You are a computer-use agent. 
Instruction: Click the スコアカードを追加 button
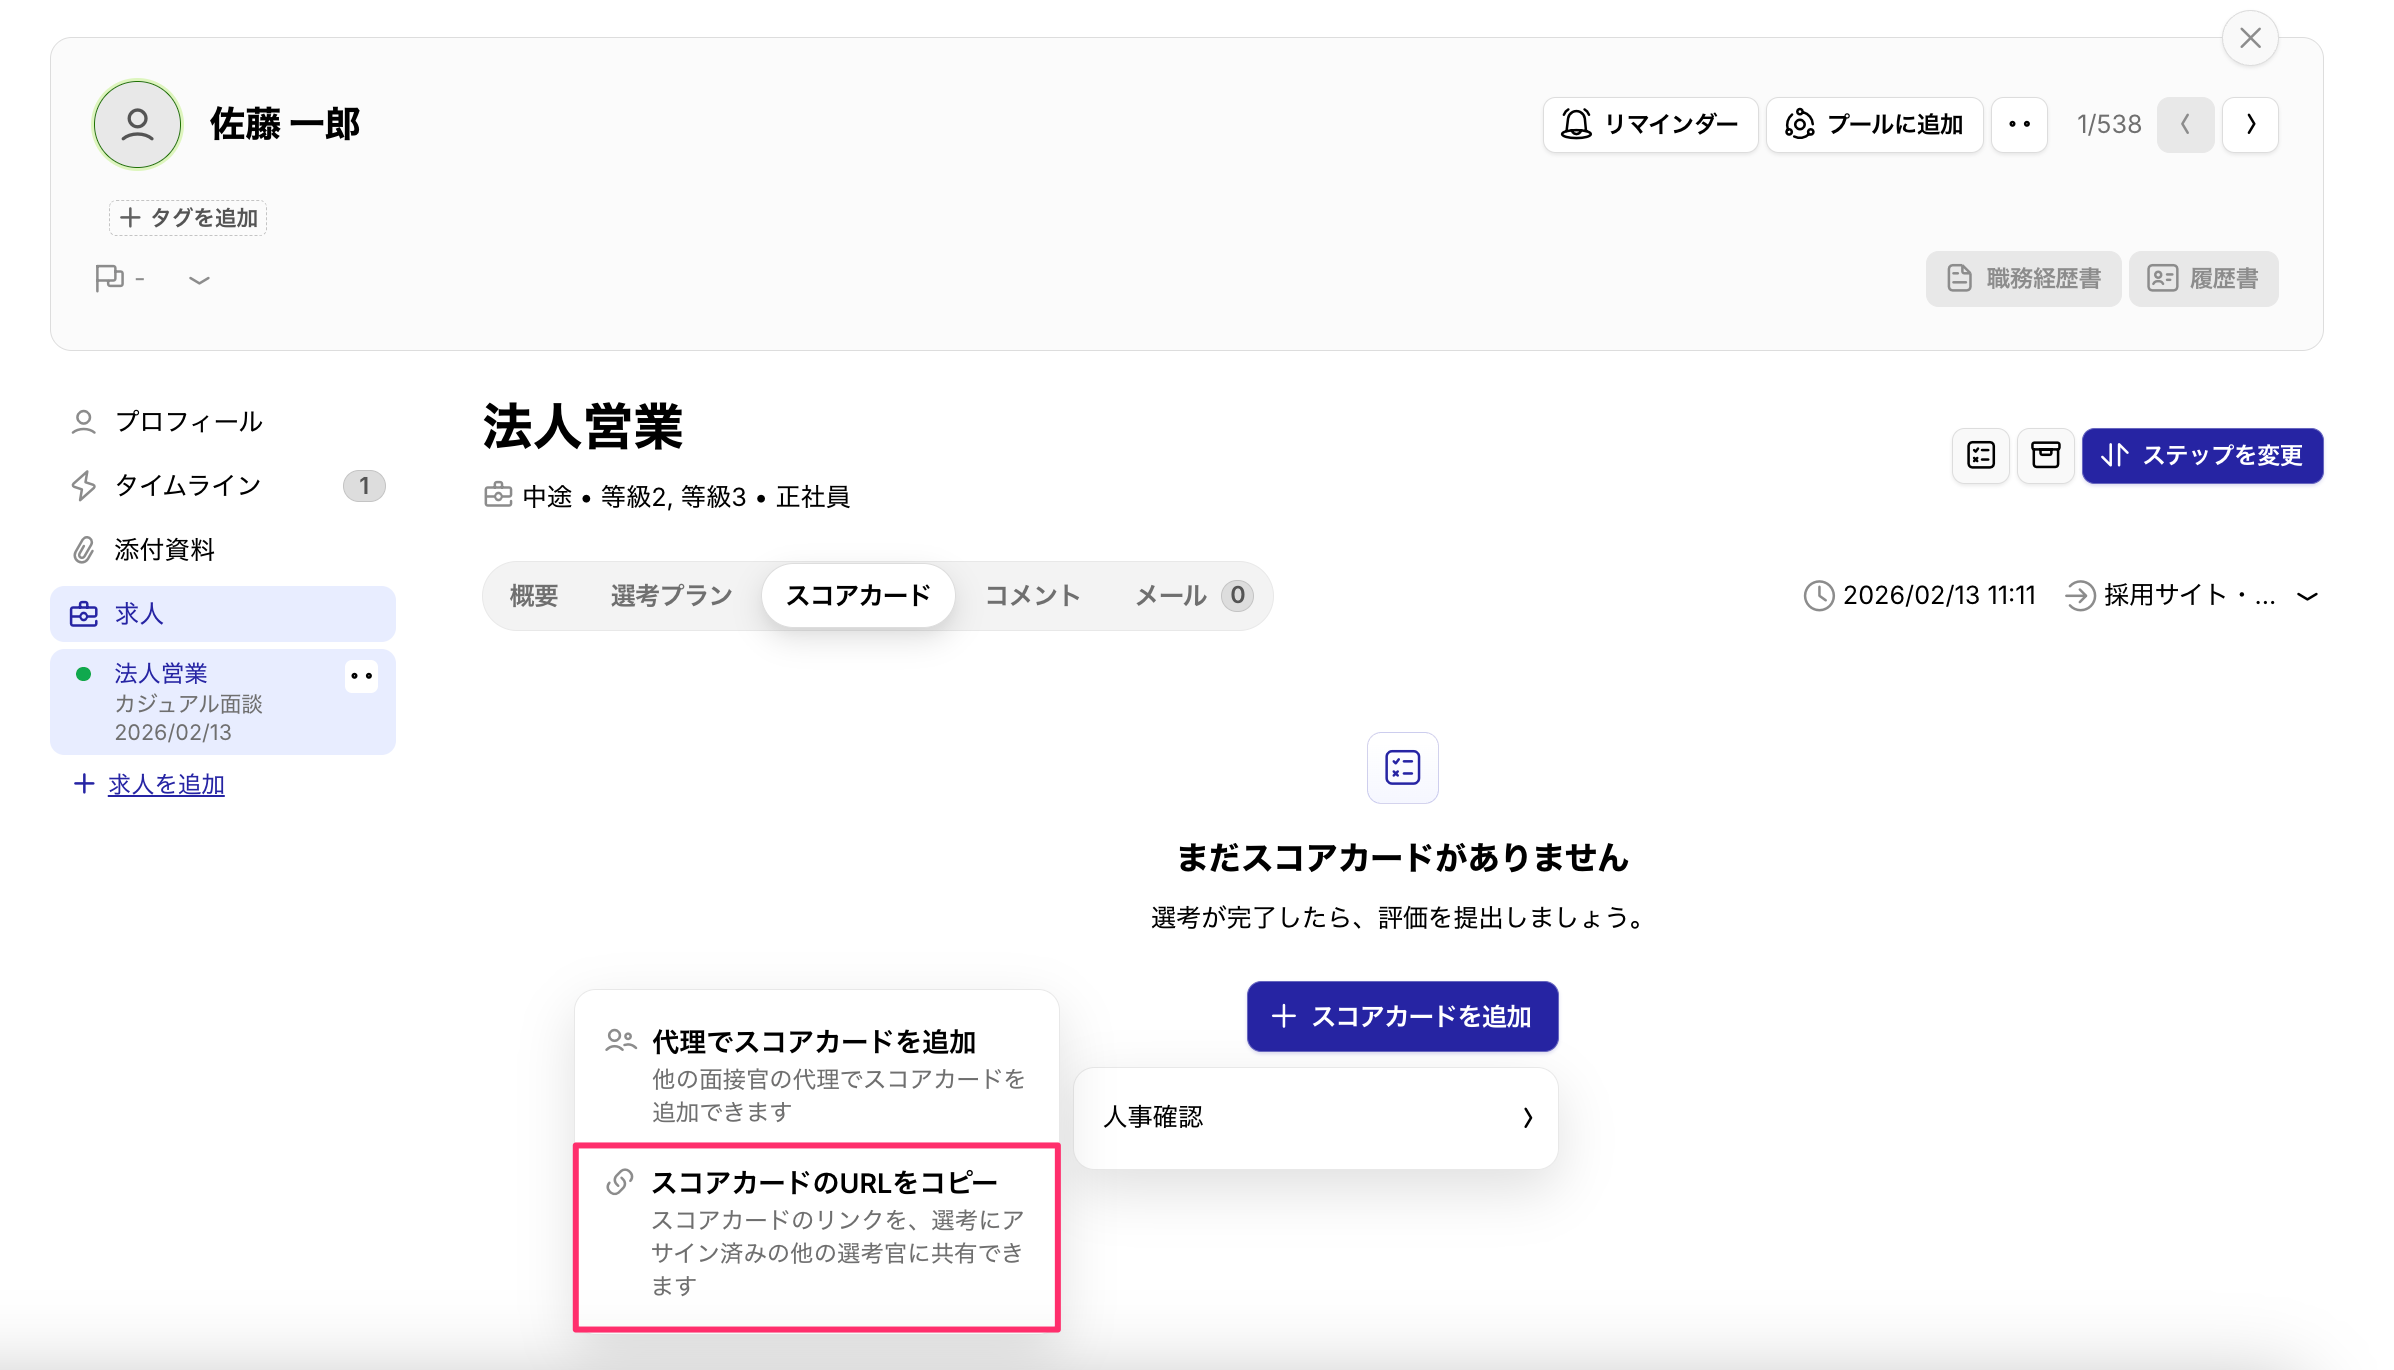(1402, 1016)
